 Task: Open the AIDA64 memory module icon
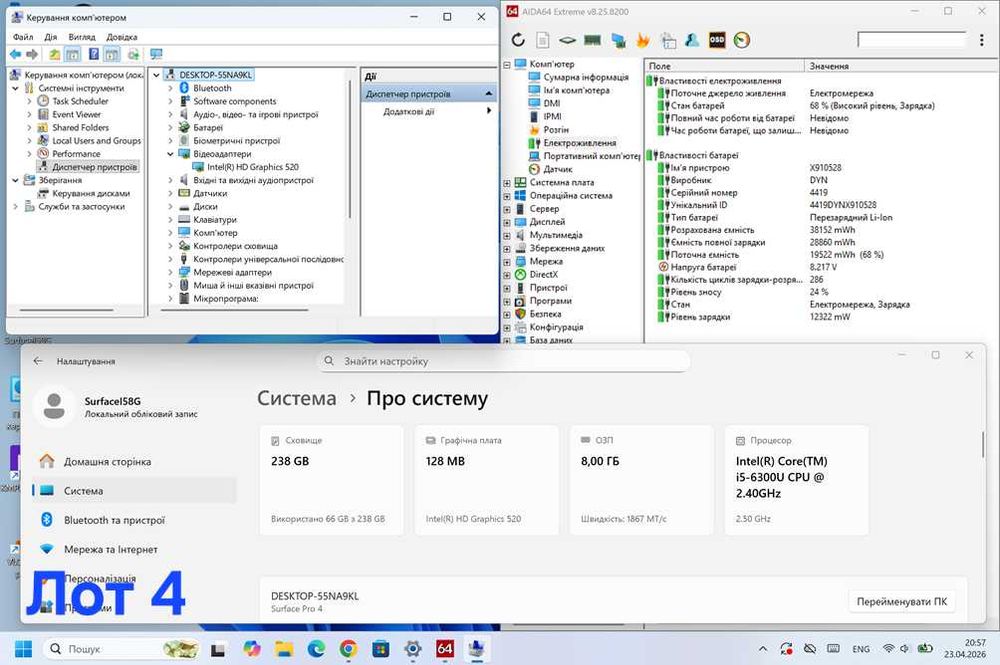click(x=592, y=40)
